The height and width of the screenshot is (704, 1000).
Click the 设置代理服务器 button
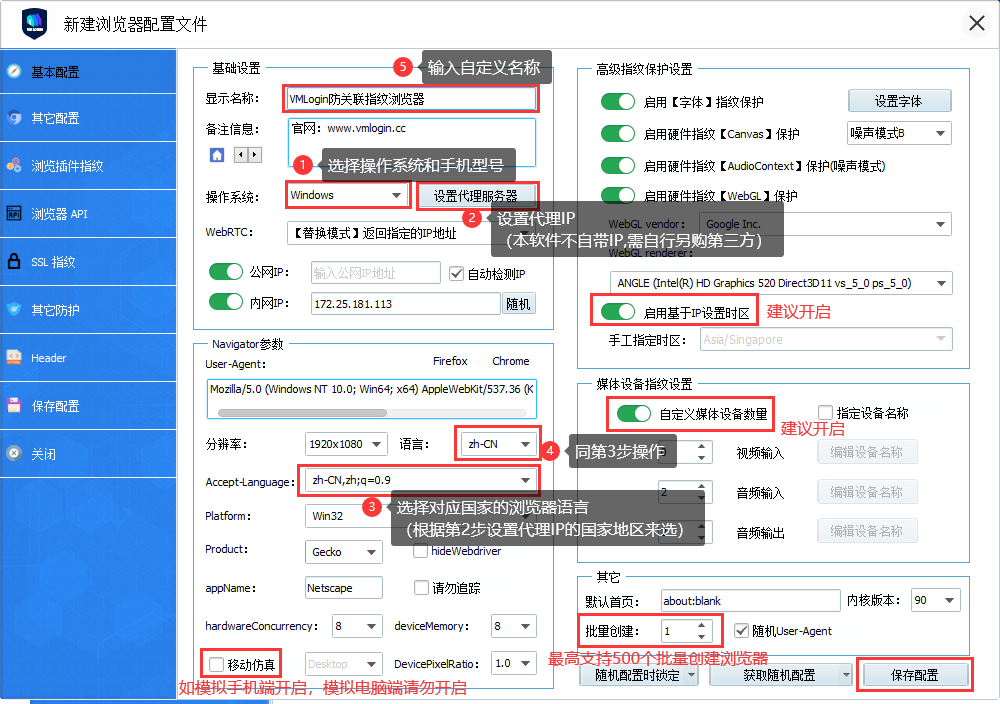(476, 196)
